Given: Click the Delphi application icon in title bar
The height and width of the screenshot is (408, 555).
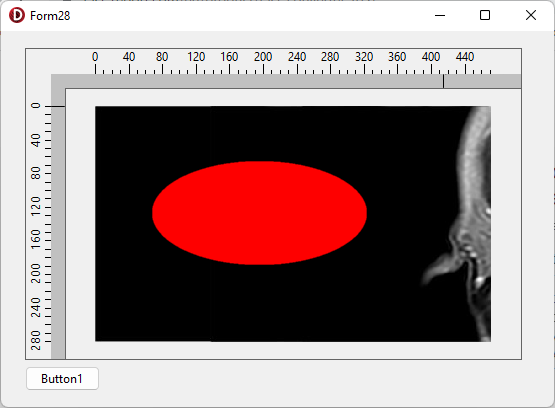Looking at the screenshot, I should pos(17,16).
